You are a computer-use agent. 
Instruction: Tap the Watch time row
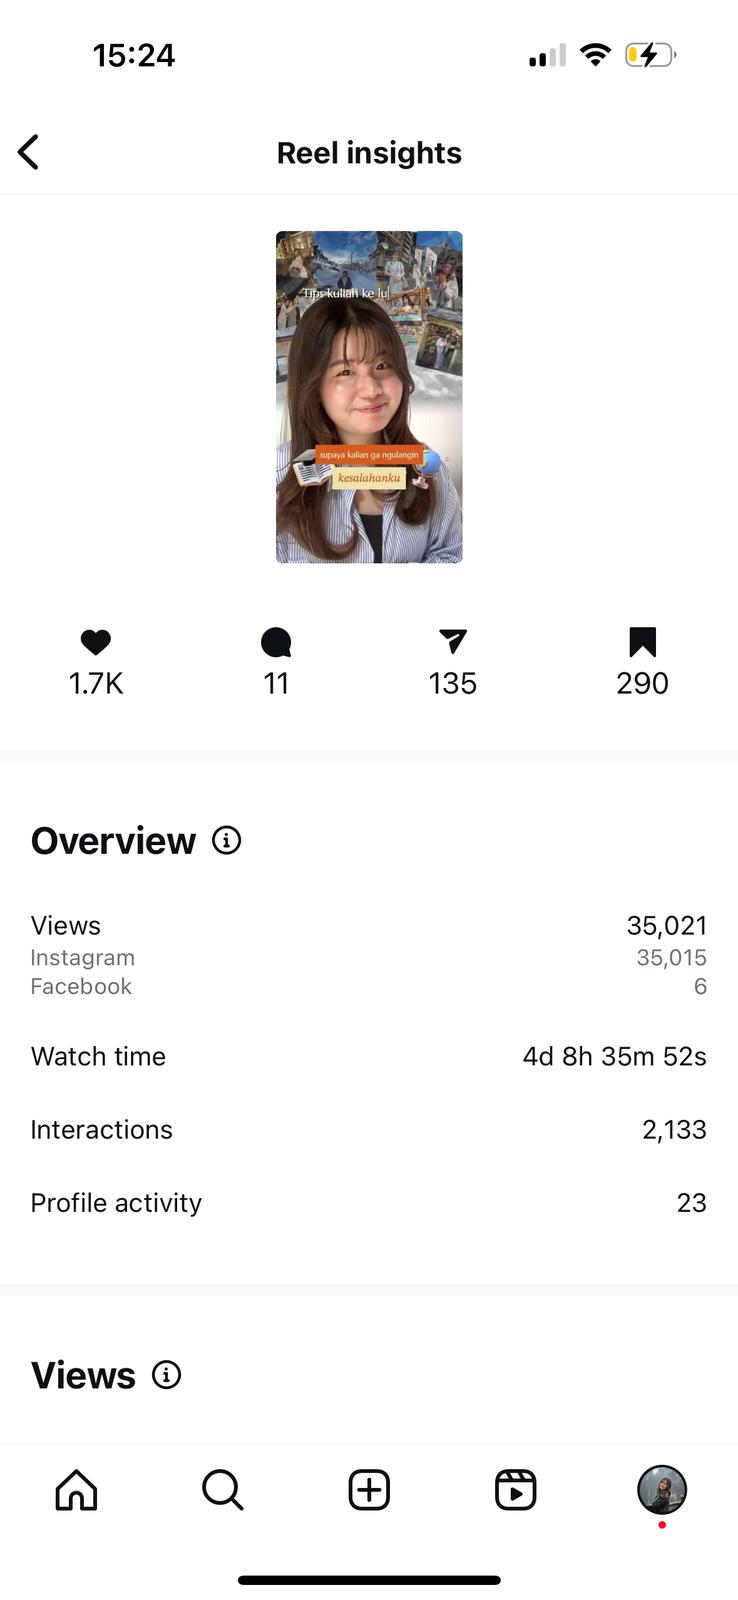(x=368, y=1056)
